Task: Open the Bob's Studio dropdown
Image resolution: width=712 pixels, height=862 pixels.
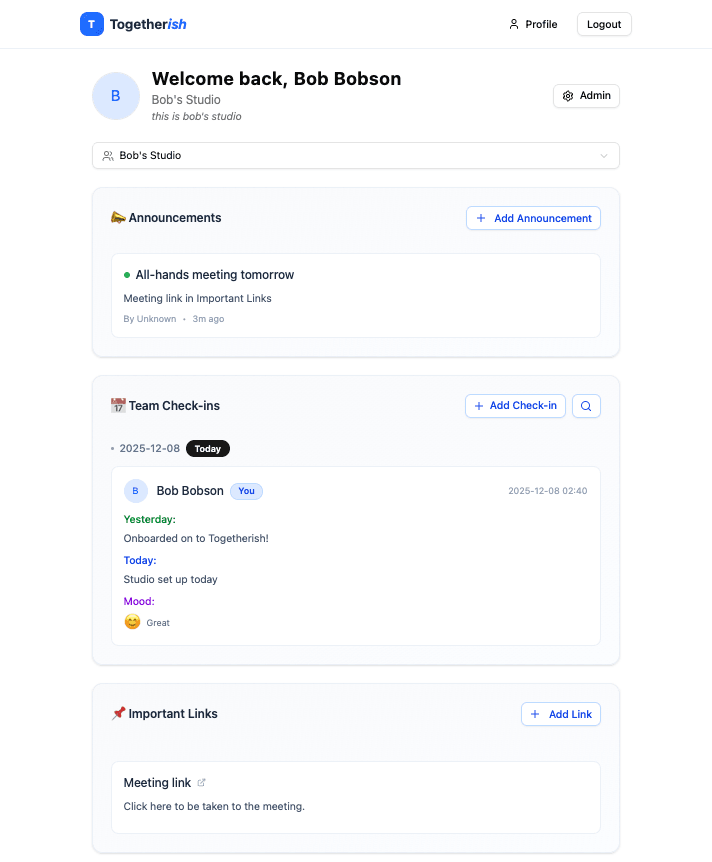Action: (355, 155)
